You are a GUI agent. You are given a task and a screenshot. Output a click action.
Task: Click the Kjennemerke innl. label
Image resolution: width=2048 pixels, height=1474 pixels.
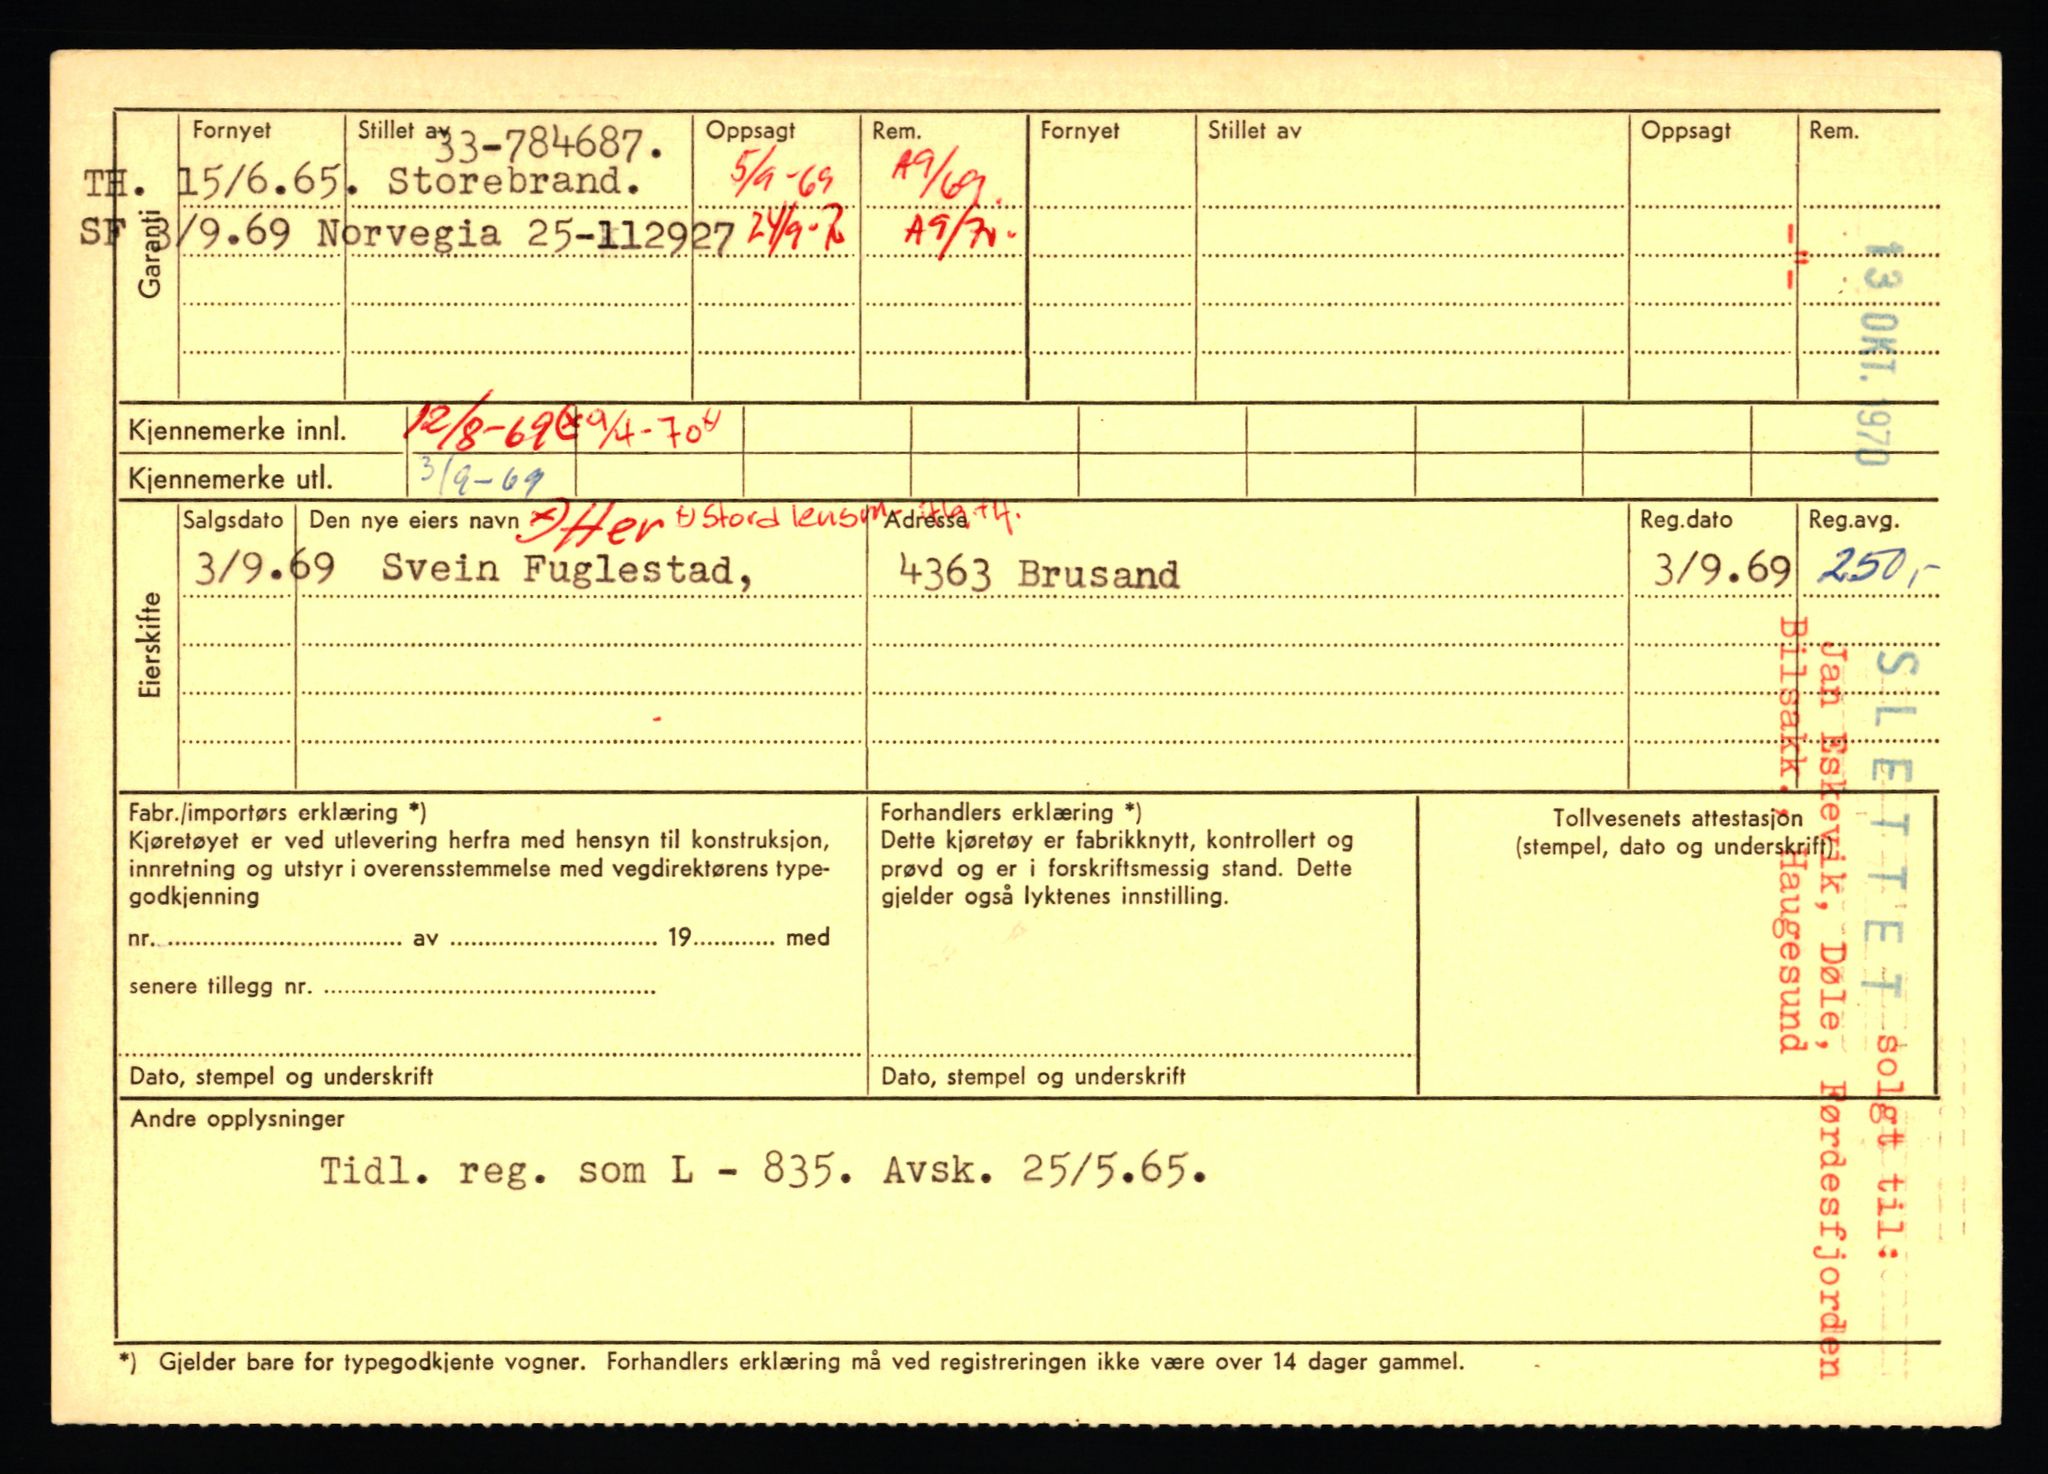(x=237, y=432)
